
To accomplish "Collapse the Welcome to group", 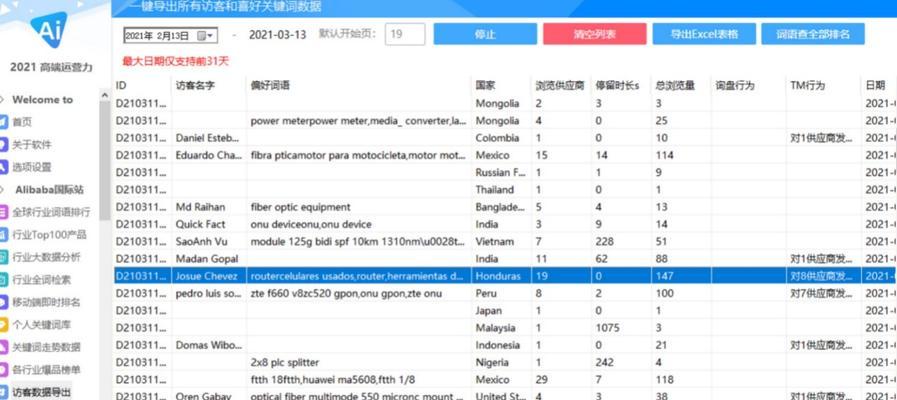I will (x=2, y=100).
